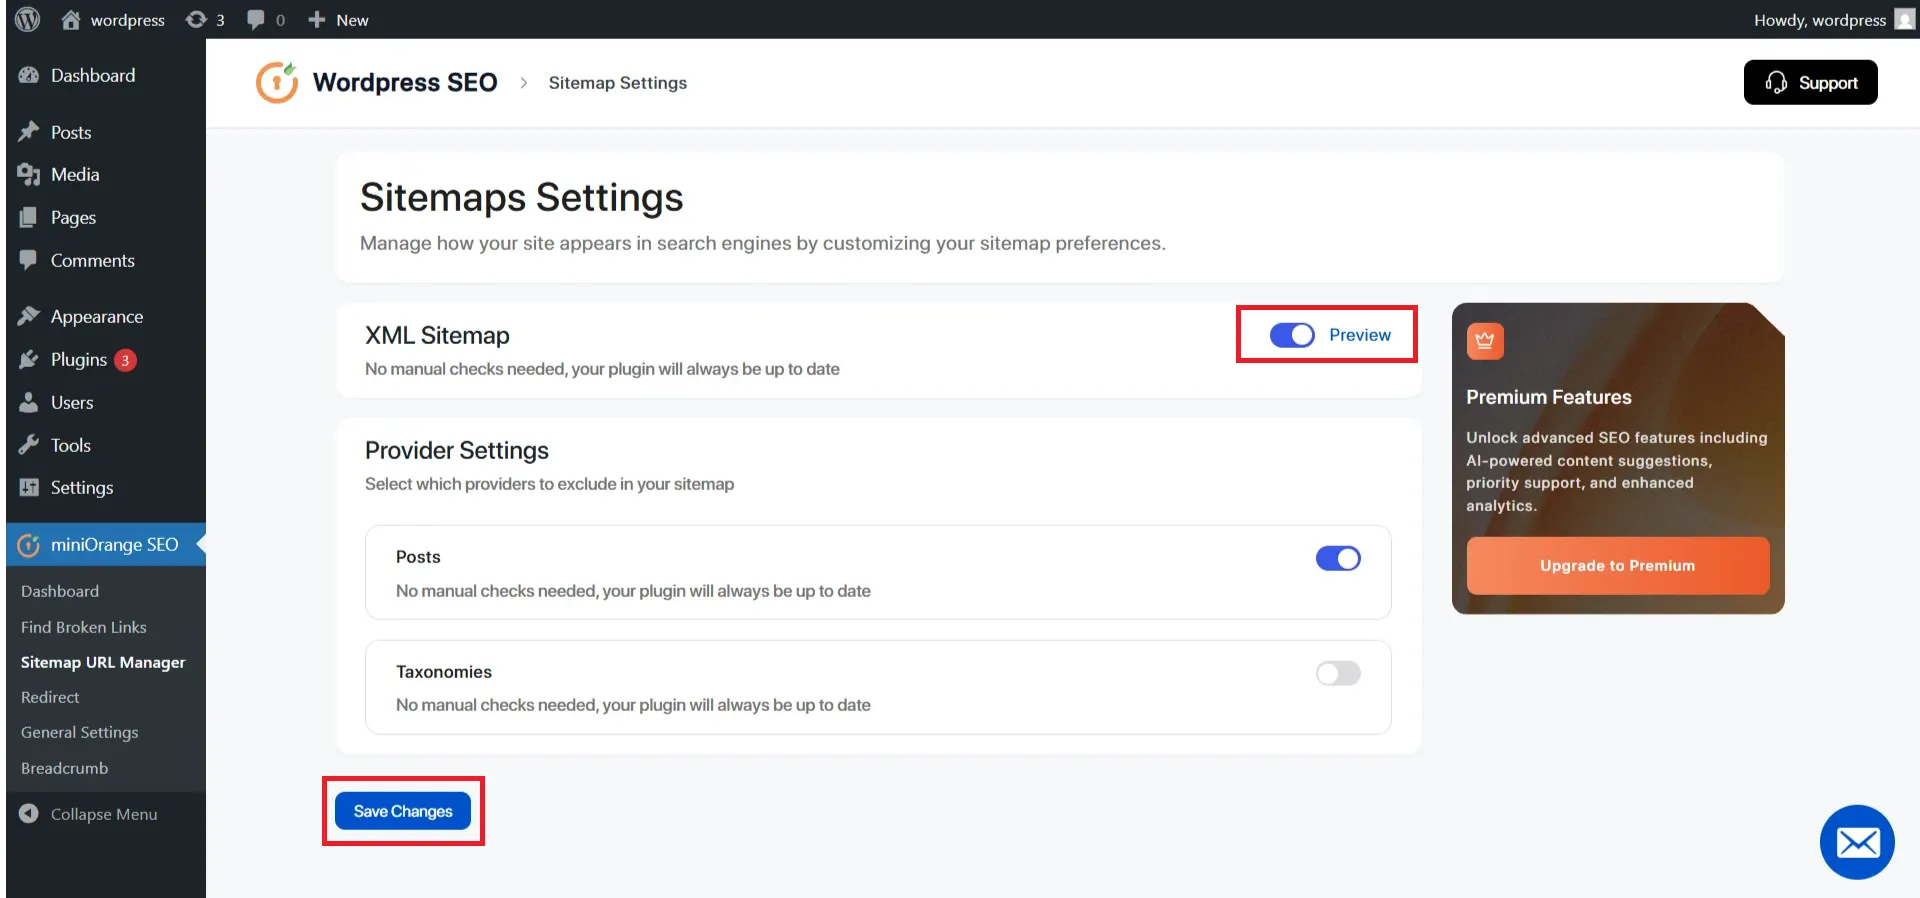This screenshot has width=1920, height=898.
Task: Open the Breadcrumb submenu item
Action: click(65, 768)
